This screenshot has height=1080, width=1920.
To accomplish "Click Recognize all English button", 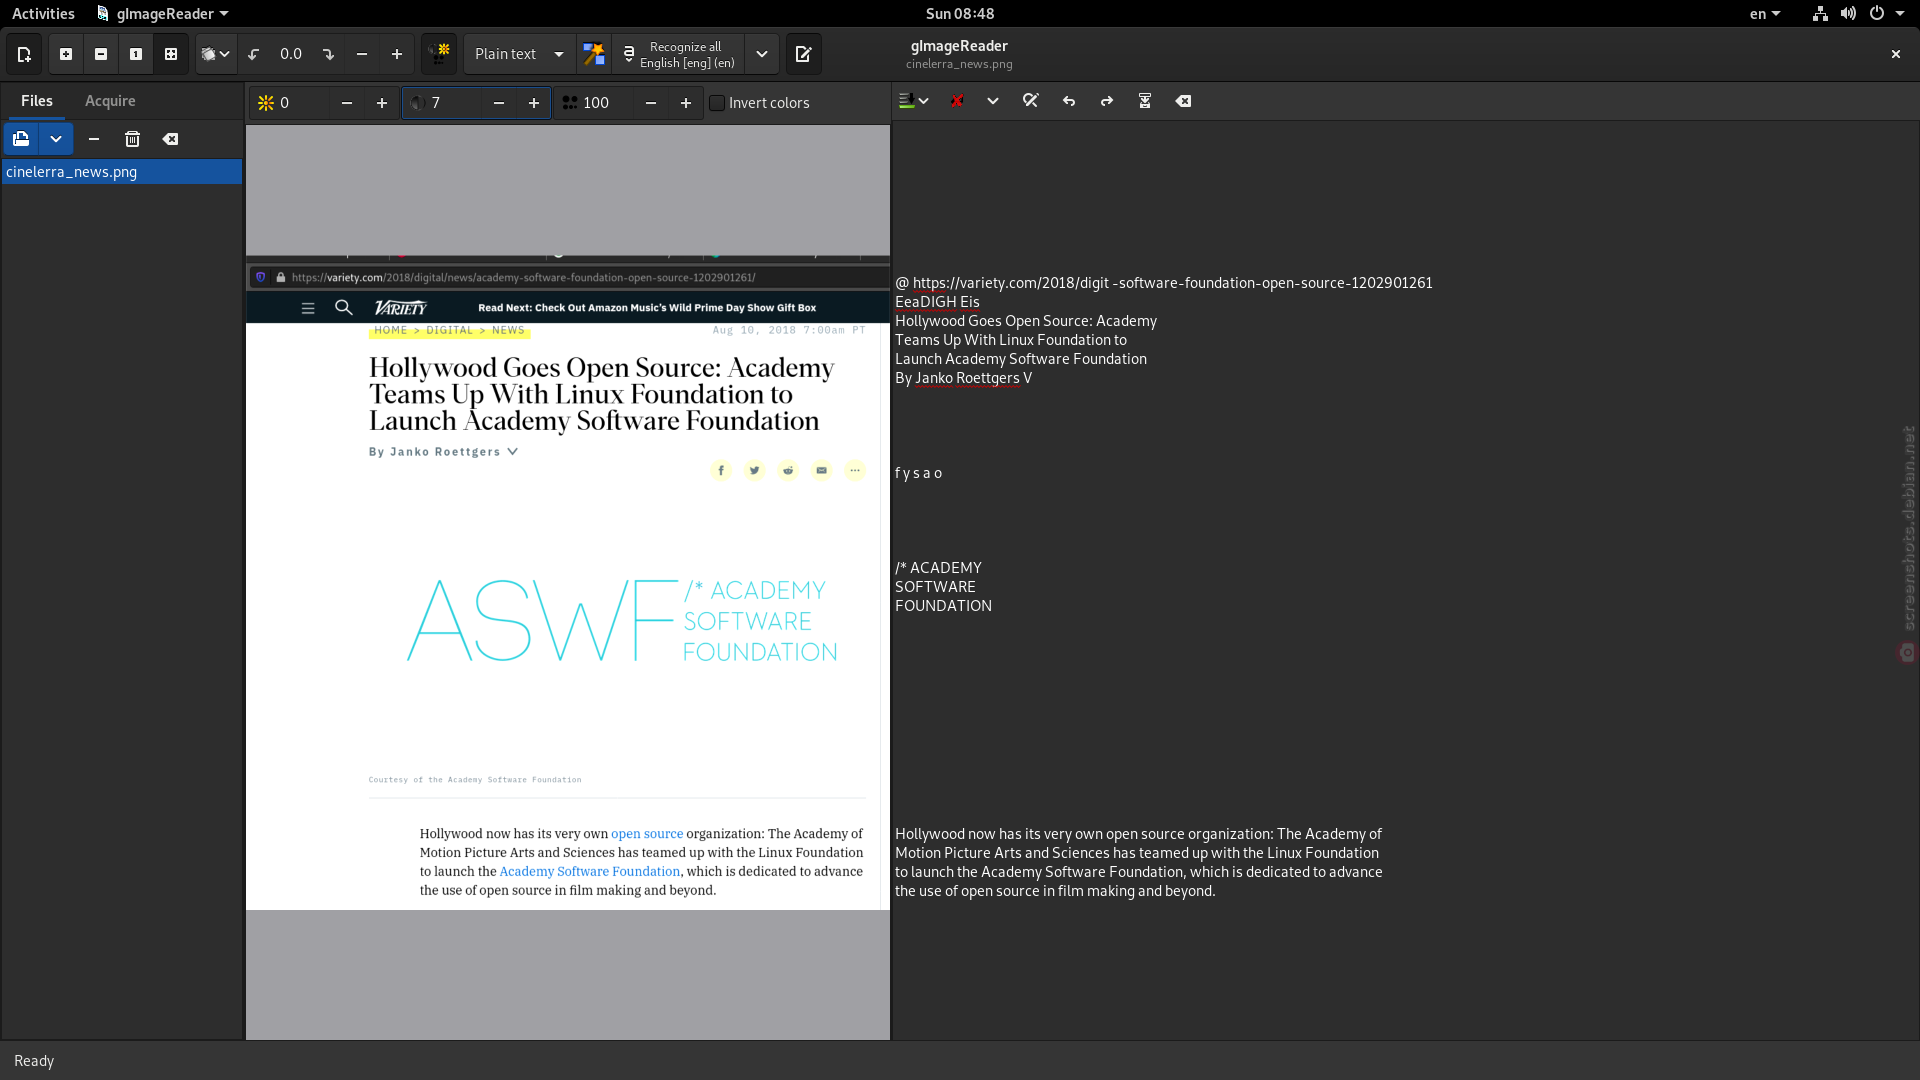I will 678,54.
